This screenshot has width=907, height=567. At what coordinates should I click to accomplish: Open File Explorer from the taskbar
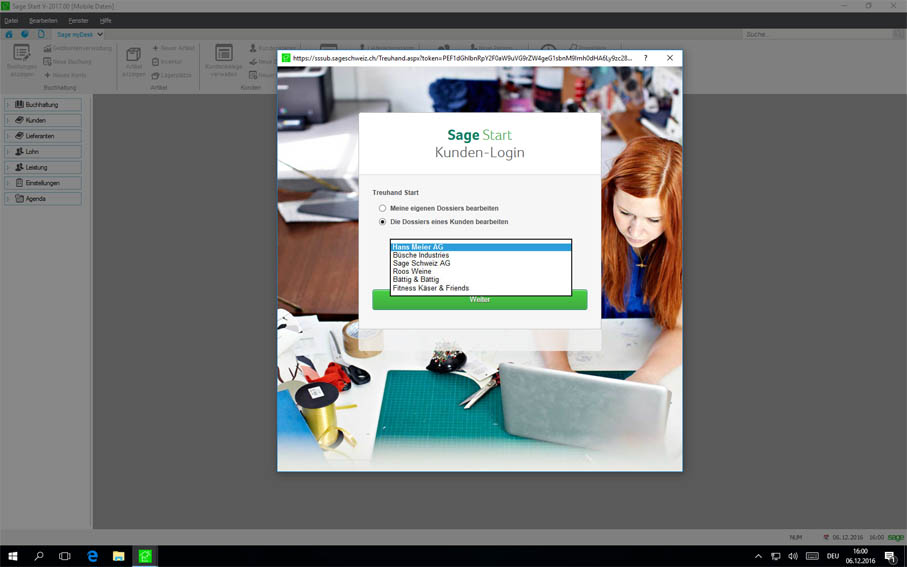(x=119, y=556)
